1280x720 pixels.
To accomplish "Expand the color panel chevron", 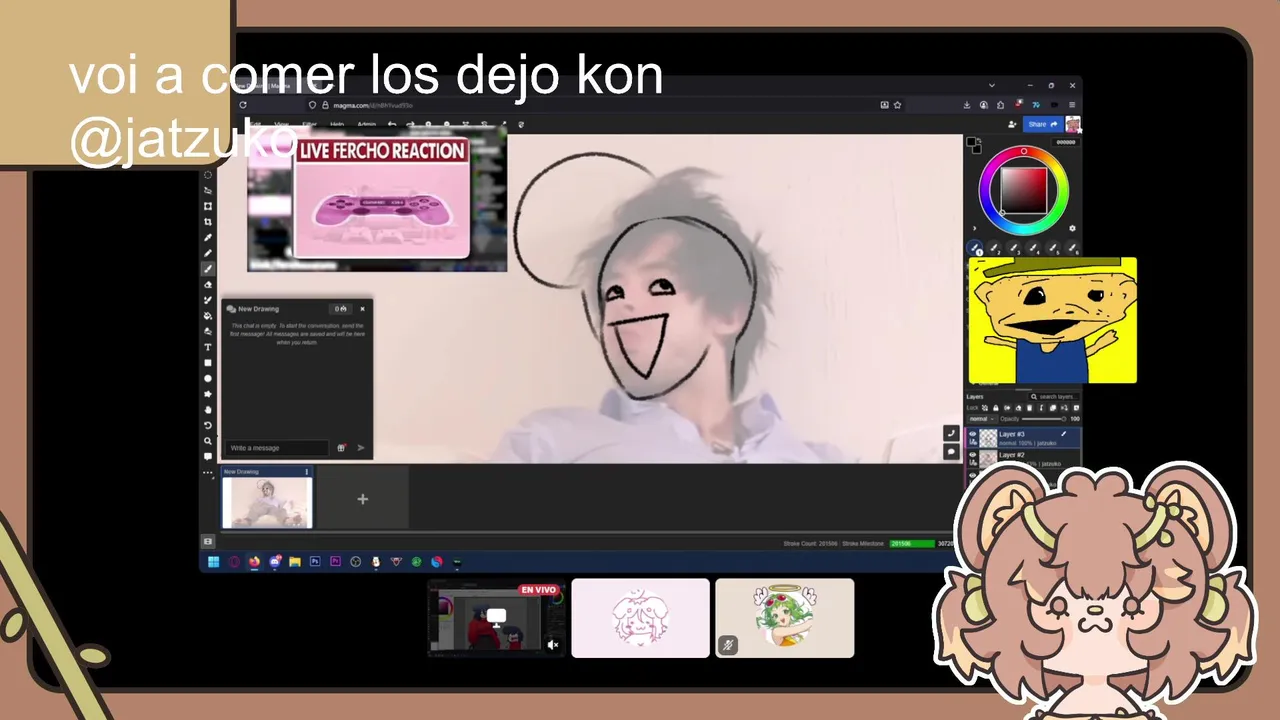I will click(974, 228).
